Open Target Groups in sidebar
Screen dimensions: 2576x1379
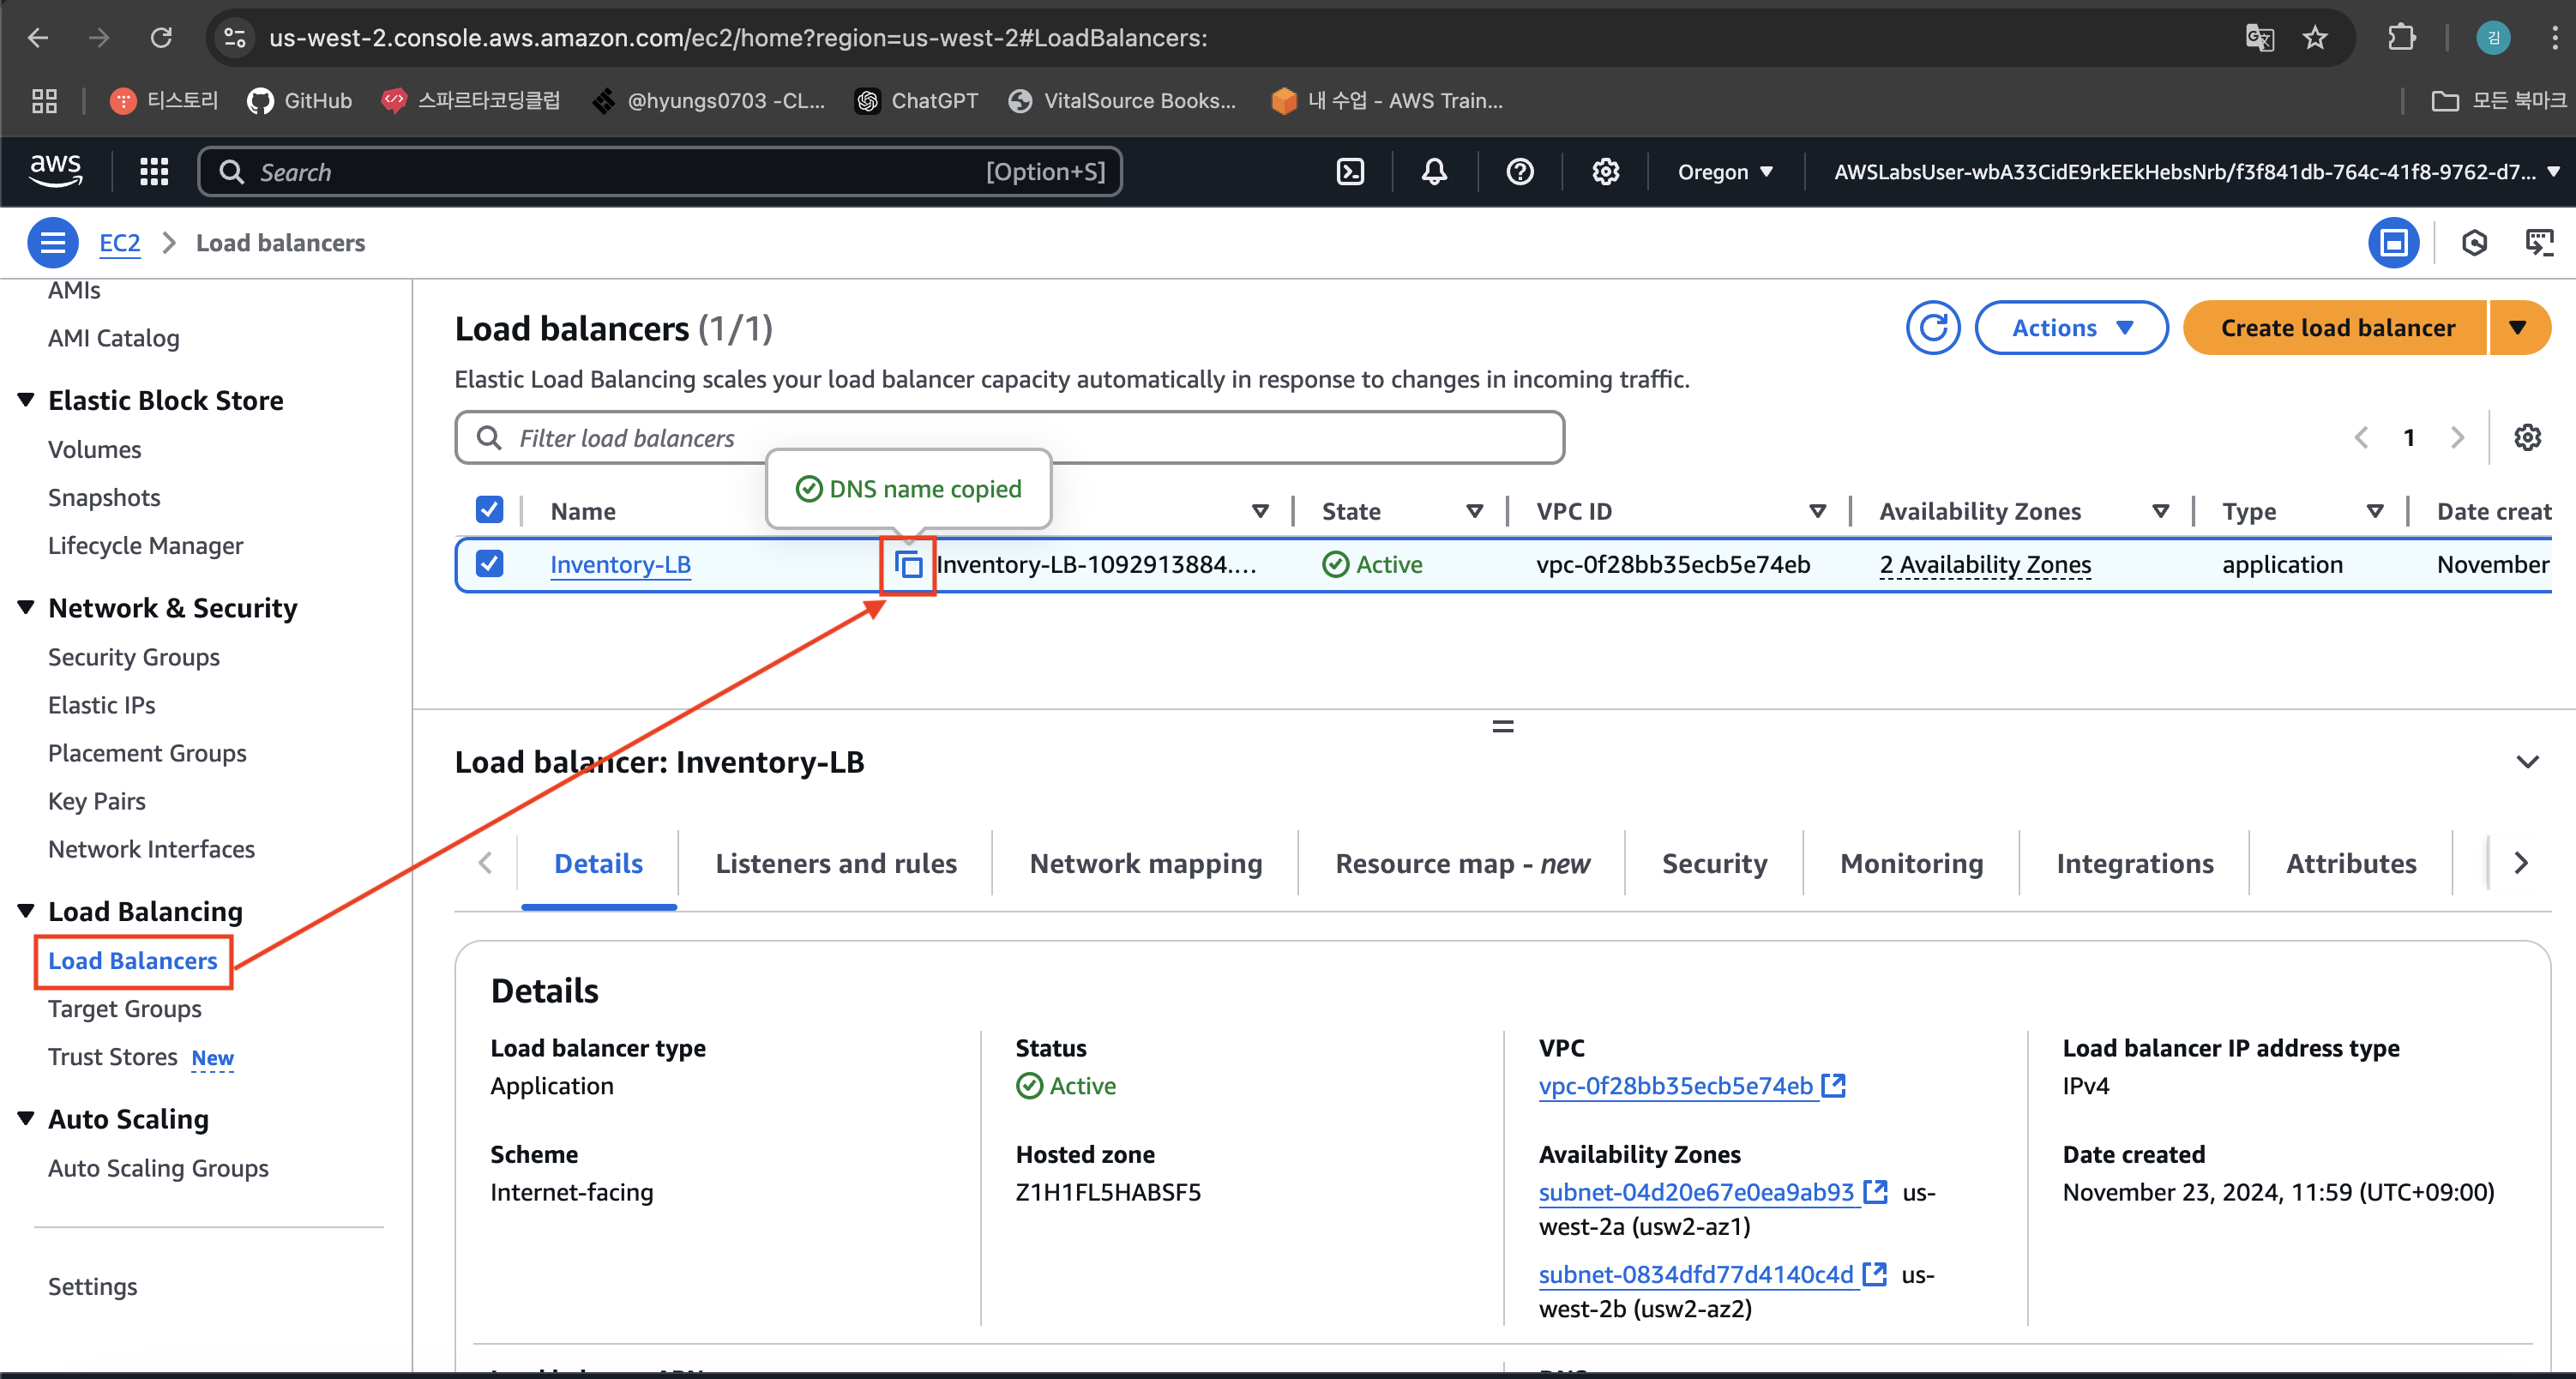click(x=125, y=1008)
